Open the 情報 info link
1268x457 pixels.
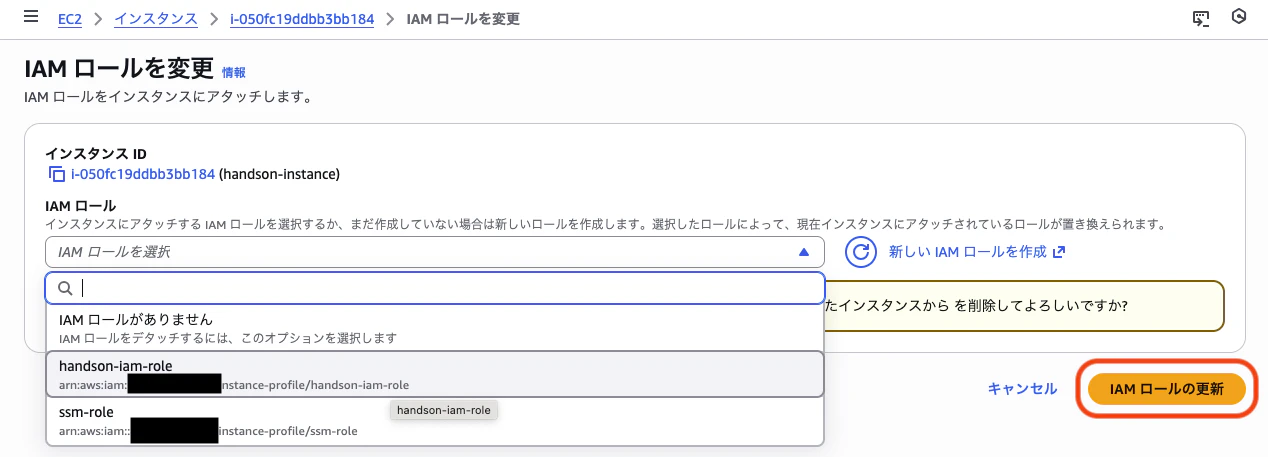[234, 72]
